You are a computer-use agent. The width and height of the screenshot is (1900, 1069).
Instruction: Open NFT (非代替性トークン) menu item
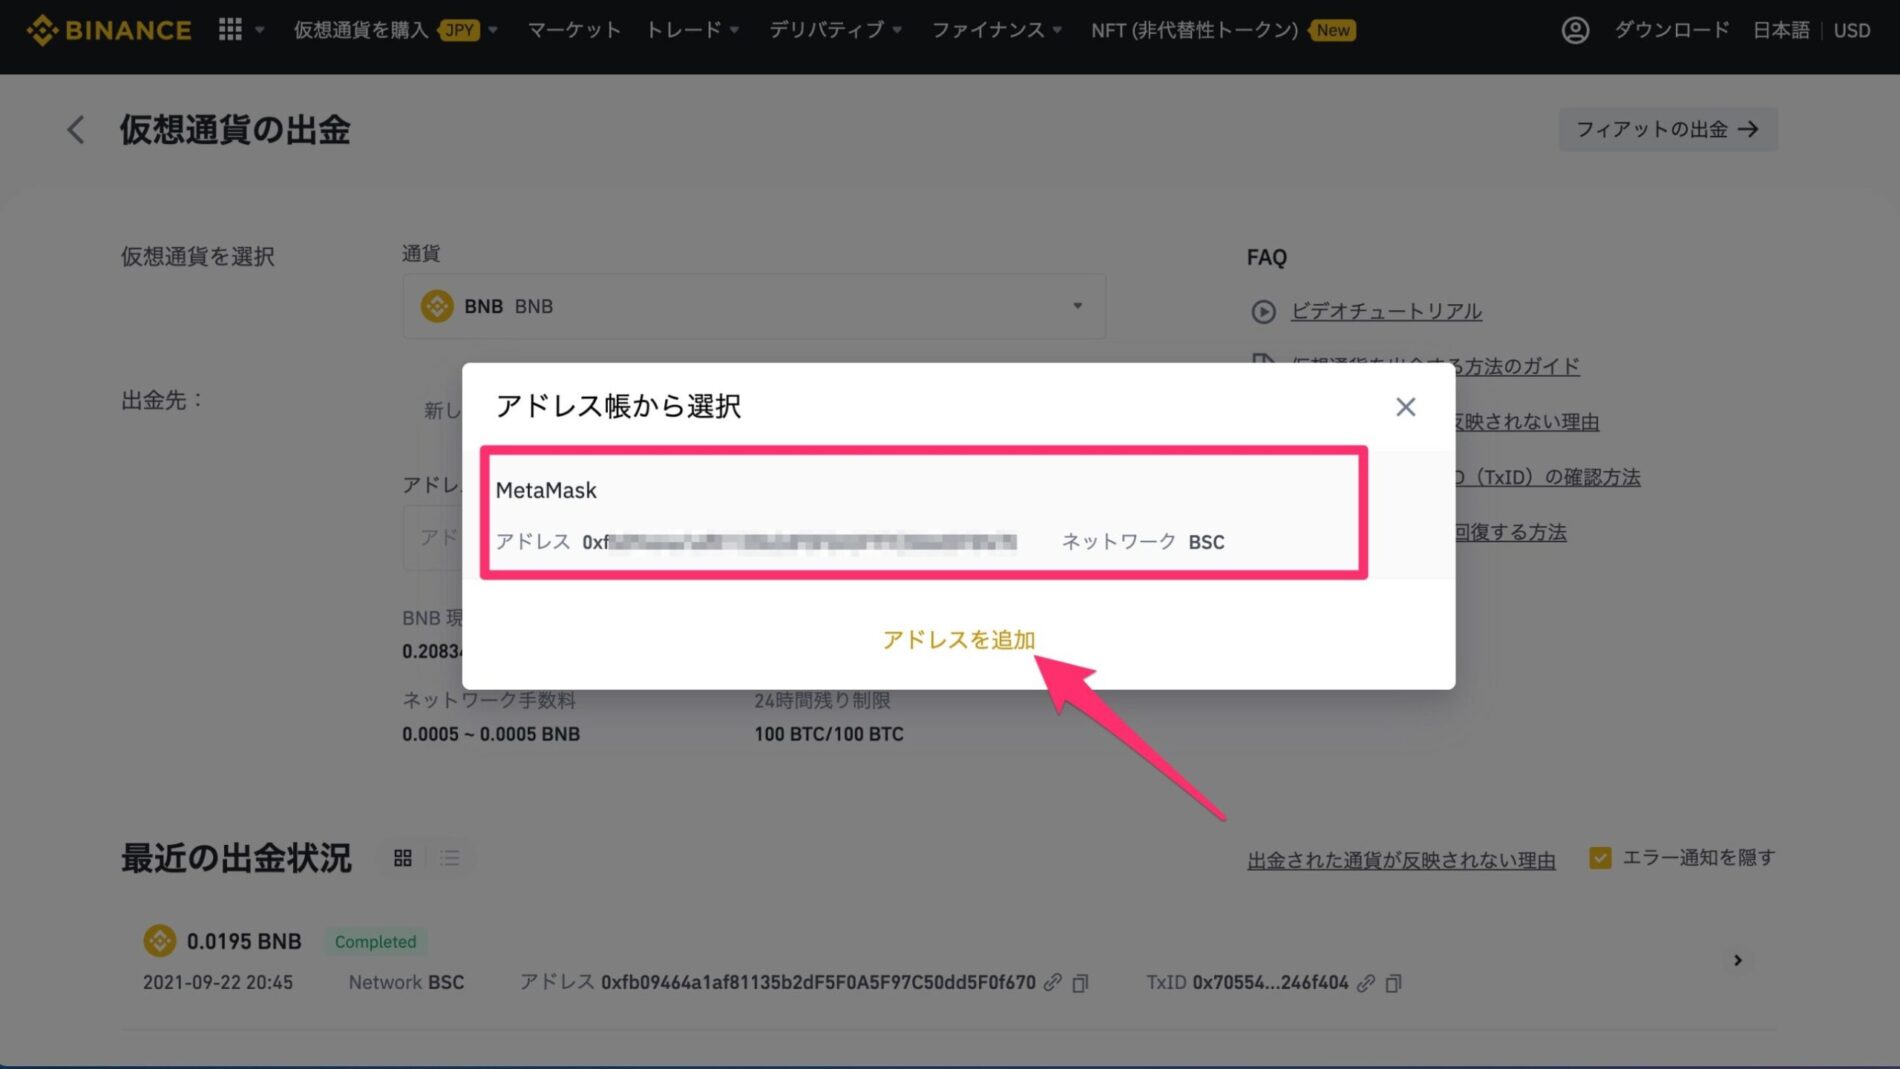[1195, 30]
